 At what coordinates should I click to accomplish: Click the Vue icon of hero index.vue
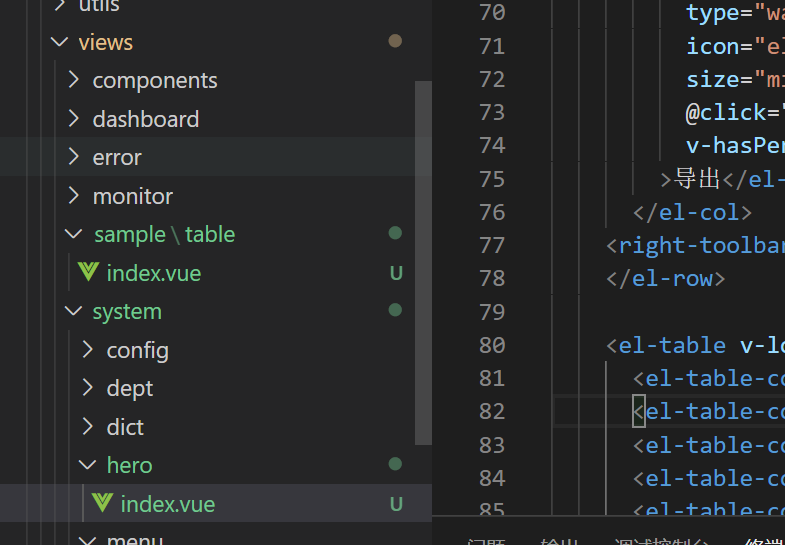click(x=102, y=503)
